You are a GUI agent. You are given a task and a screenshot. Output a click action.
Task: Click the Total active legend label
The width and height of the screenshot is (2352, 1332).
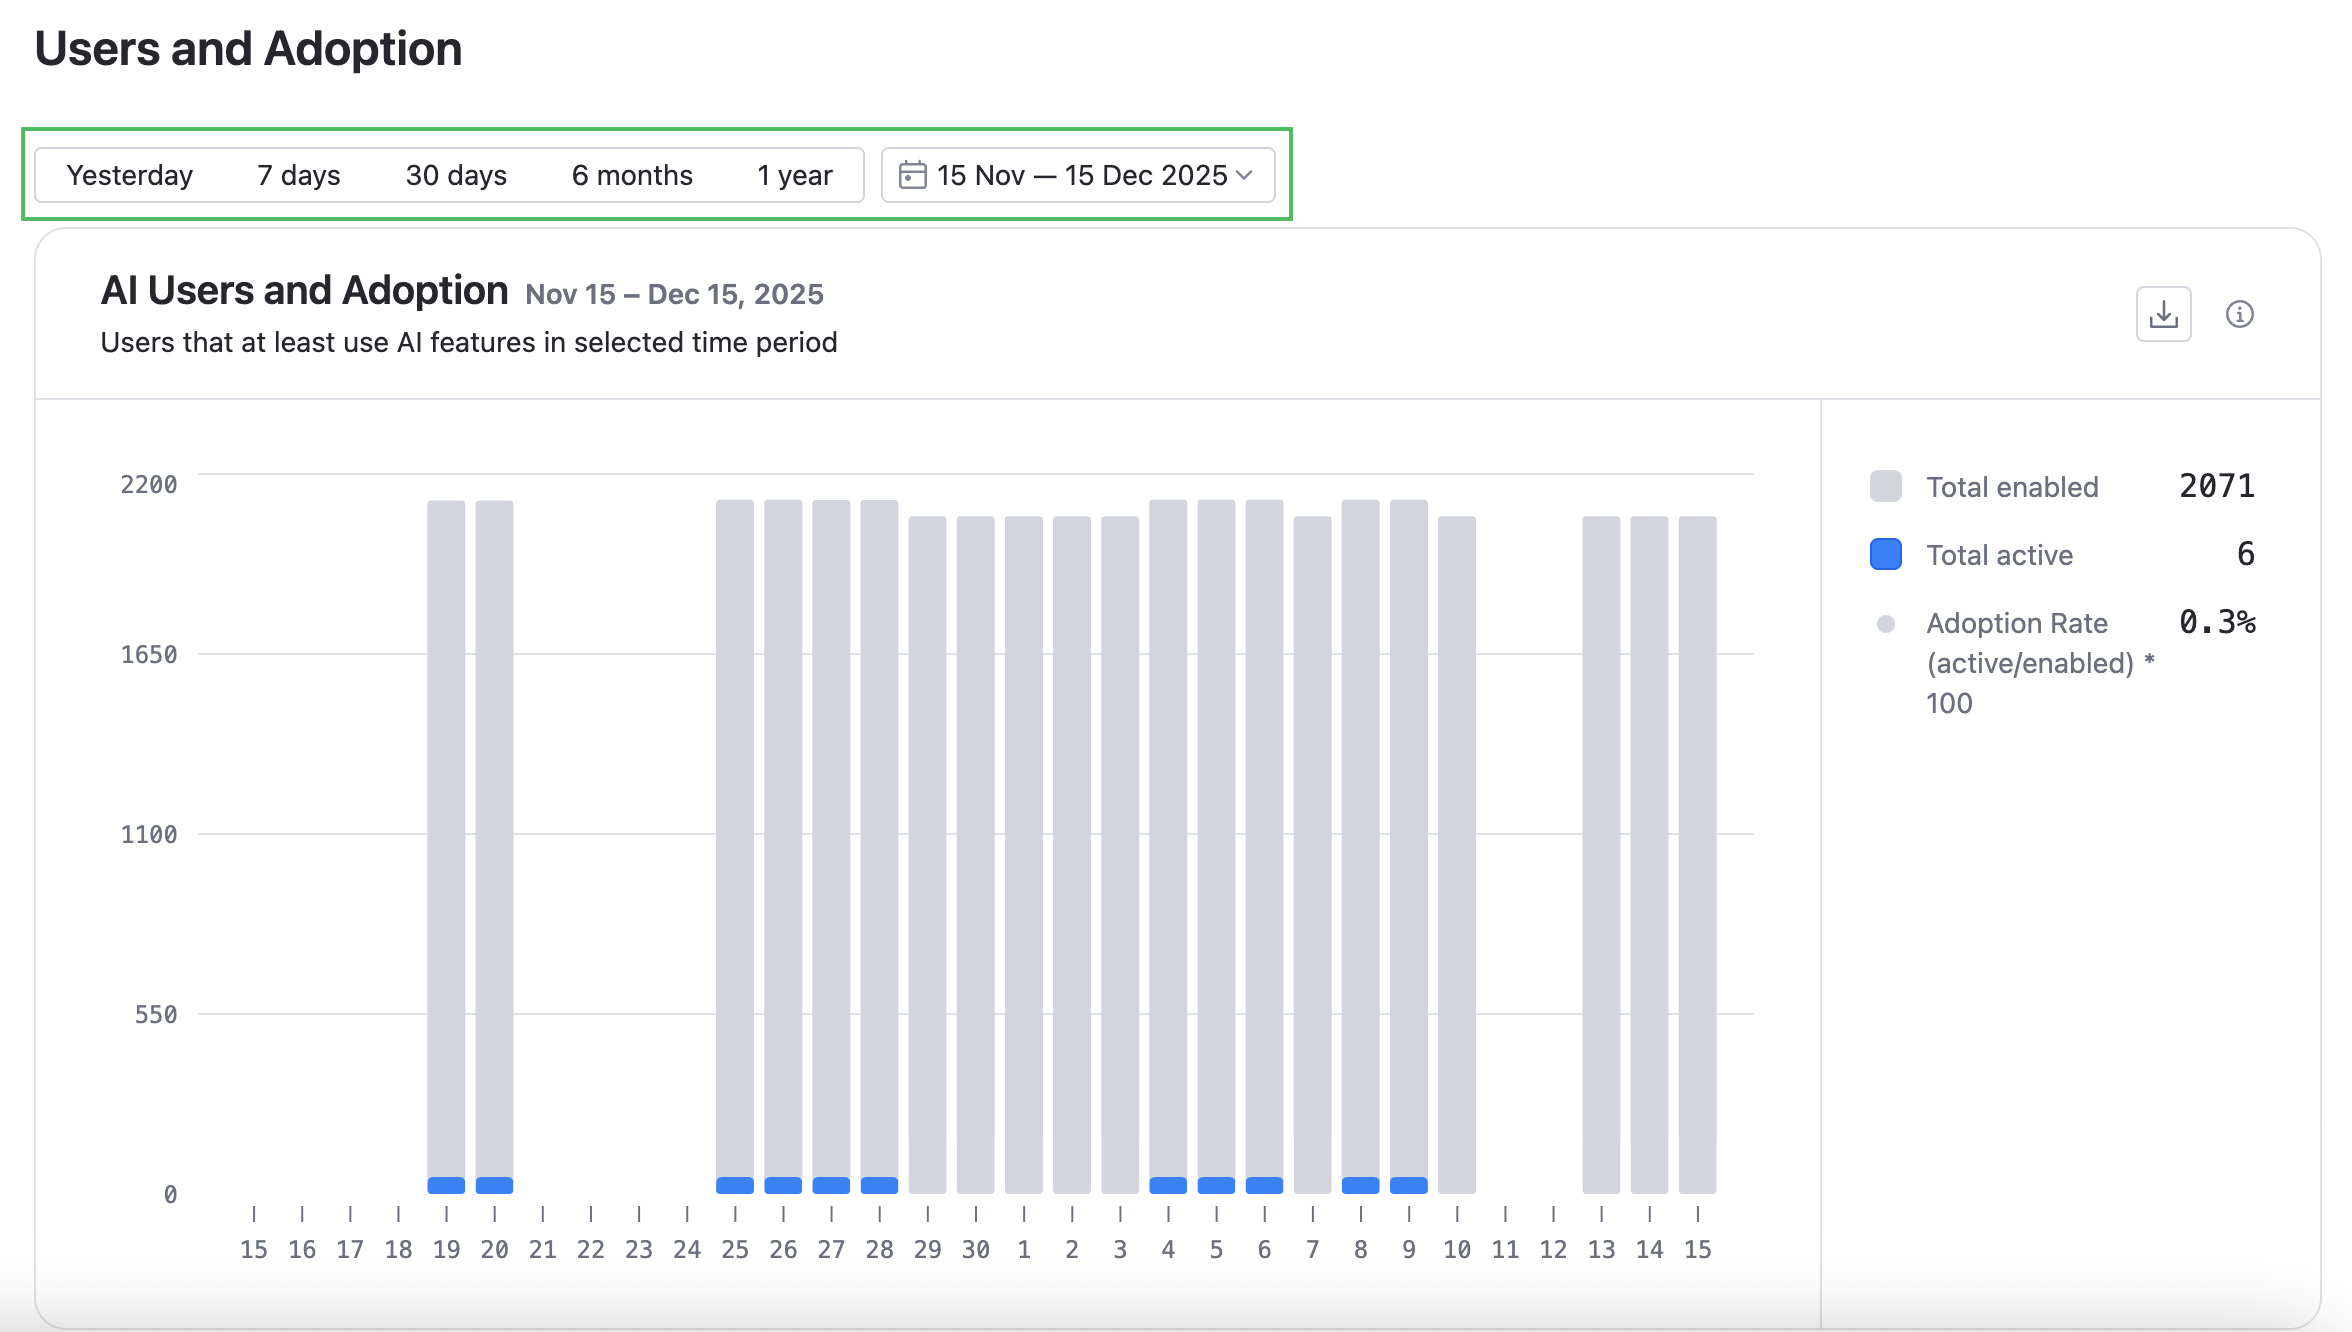1999,555
